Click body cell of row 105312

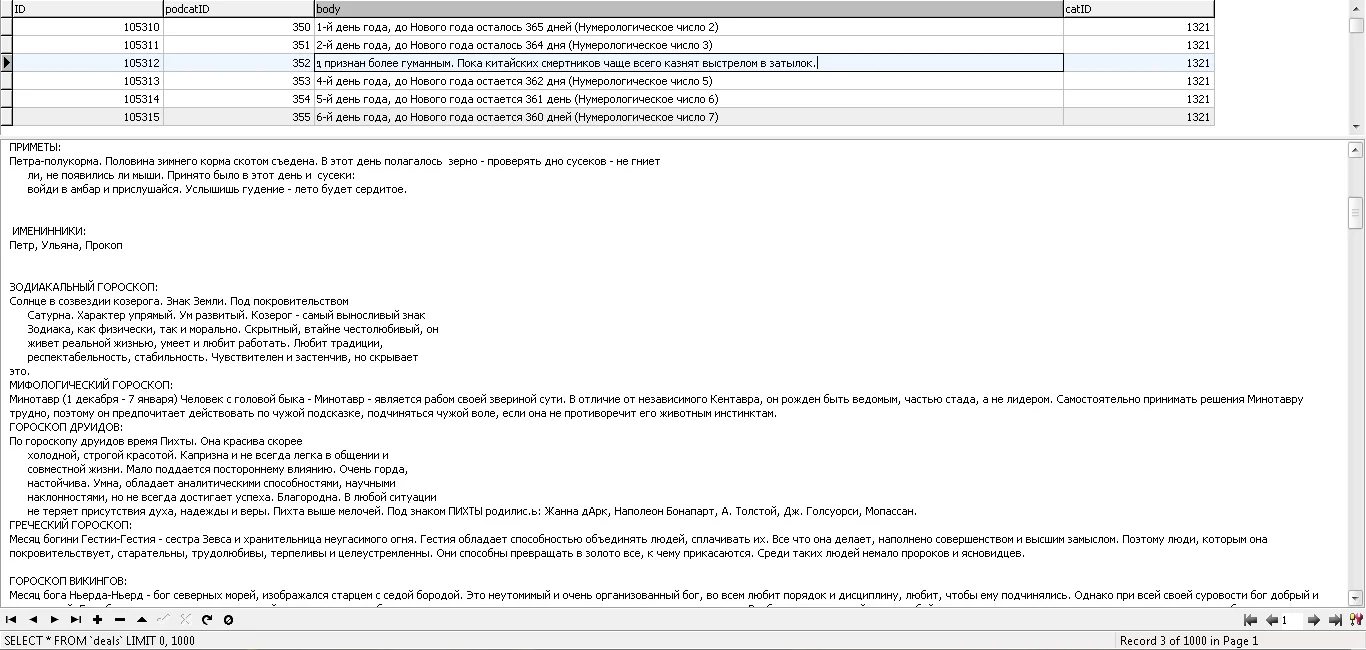pyautogui.click(x=688, y=63)
